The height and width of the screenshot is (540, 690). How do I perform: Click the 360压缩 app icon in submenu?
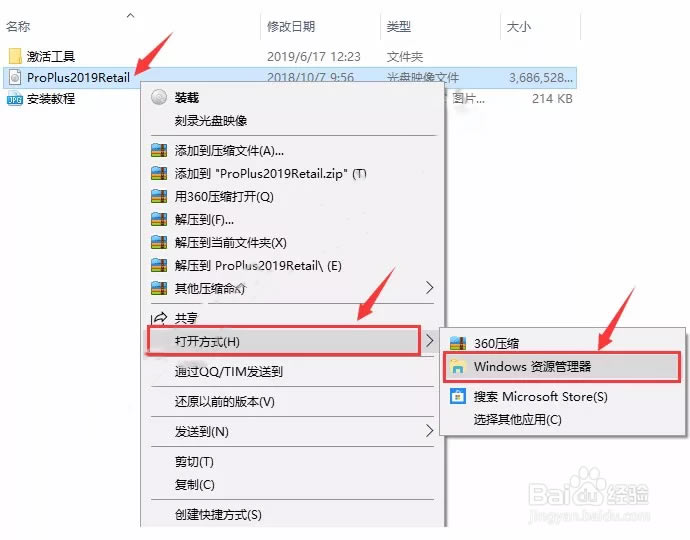458,343
